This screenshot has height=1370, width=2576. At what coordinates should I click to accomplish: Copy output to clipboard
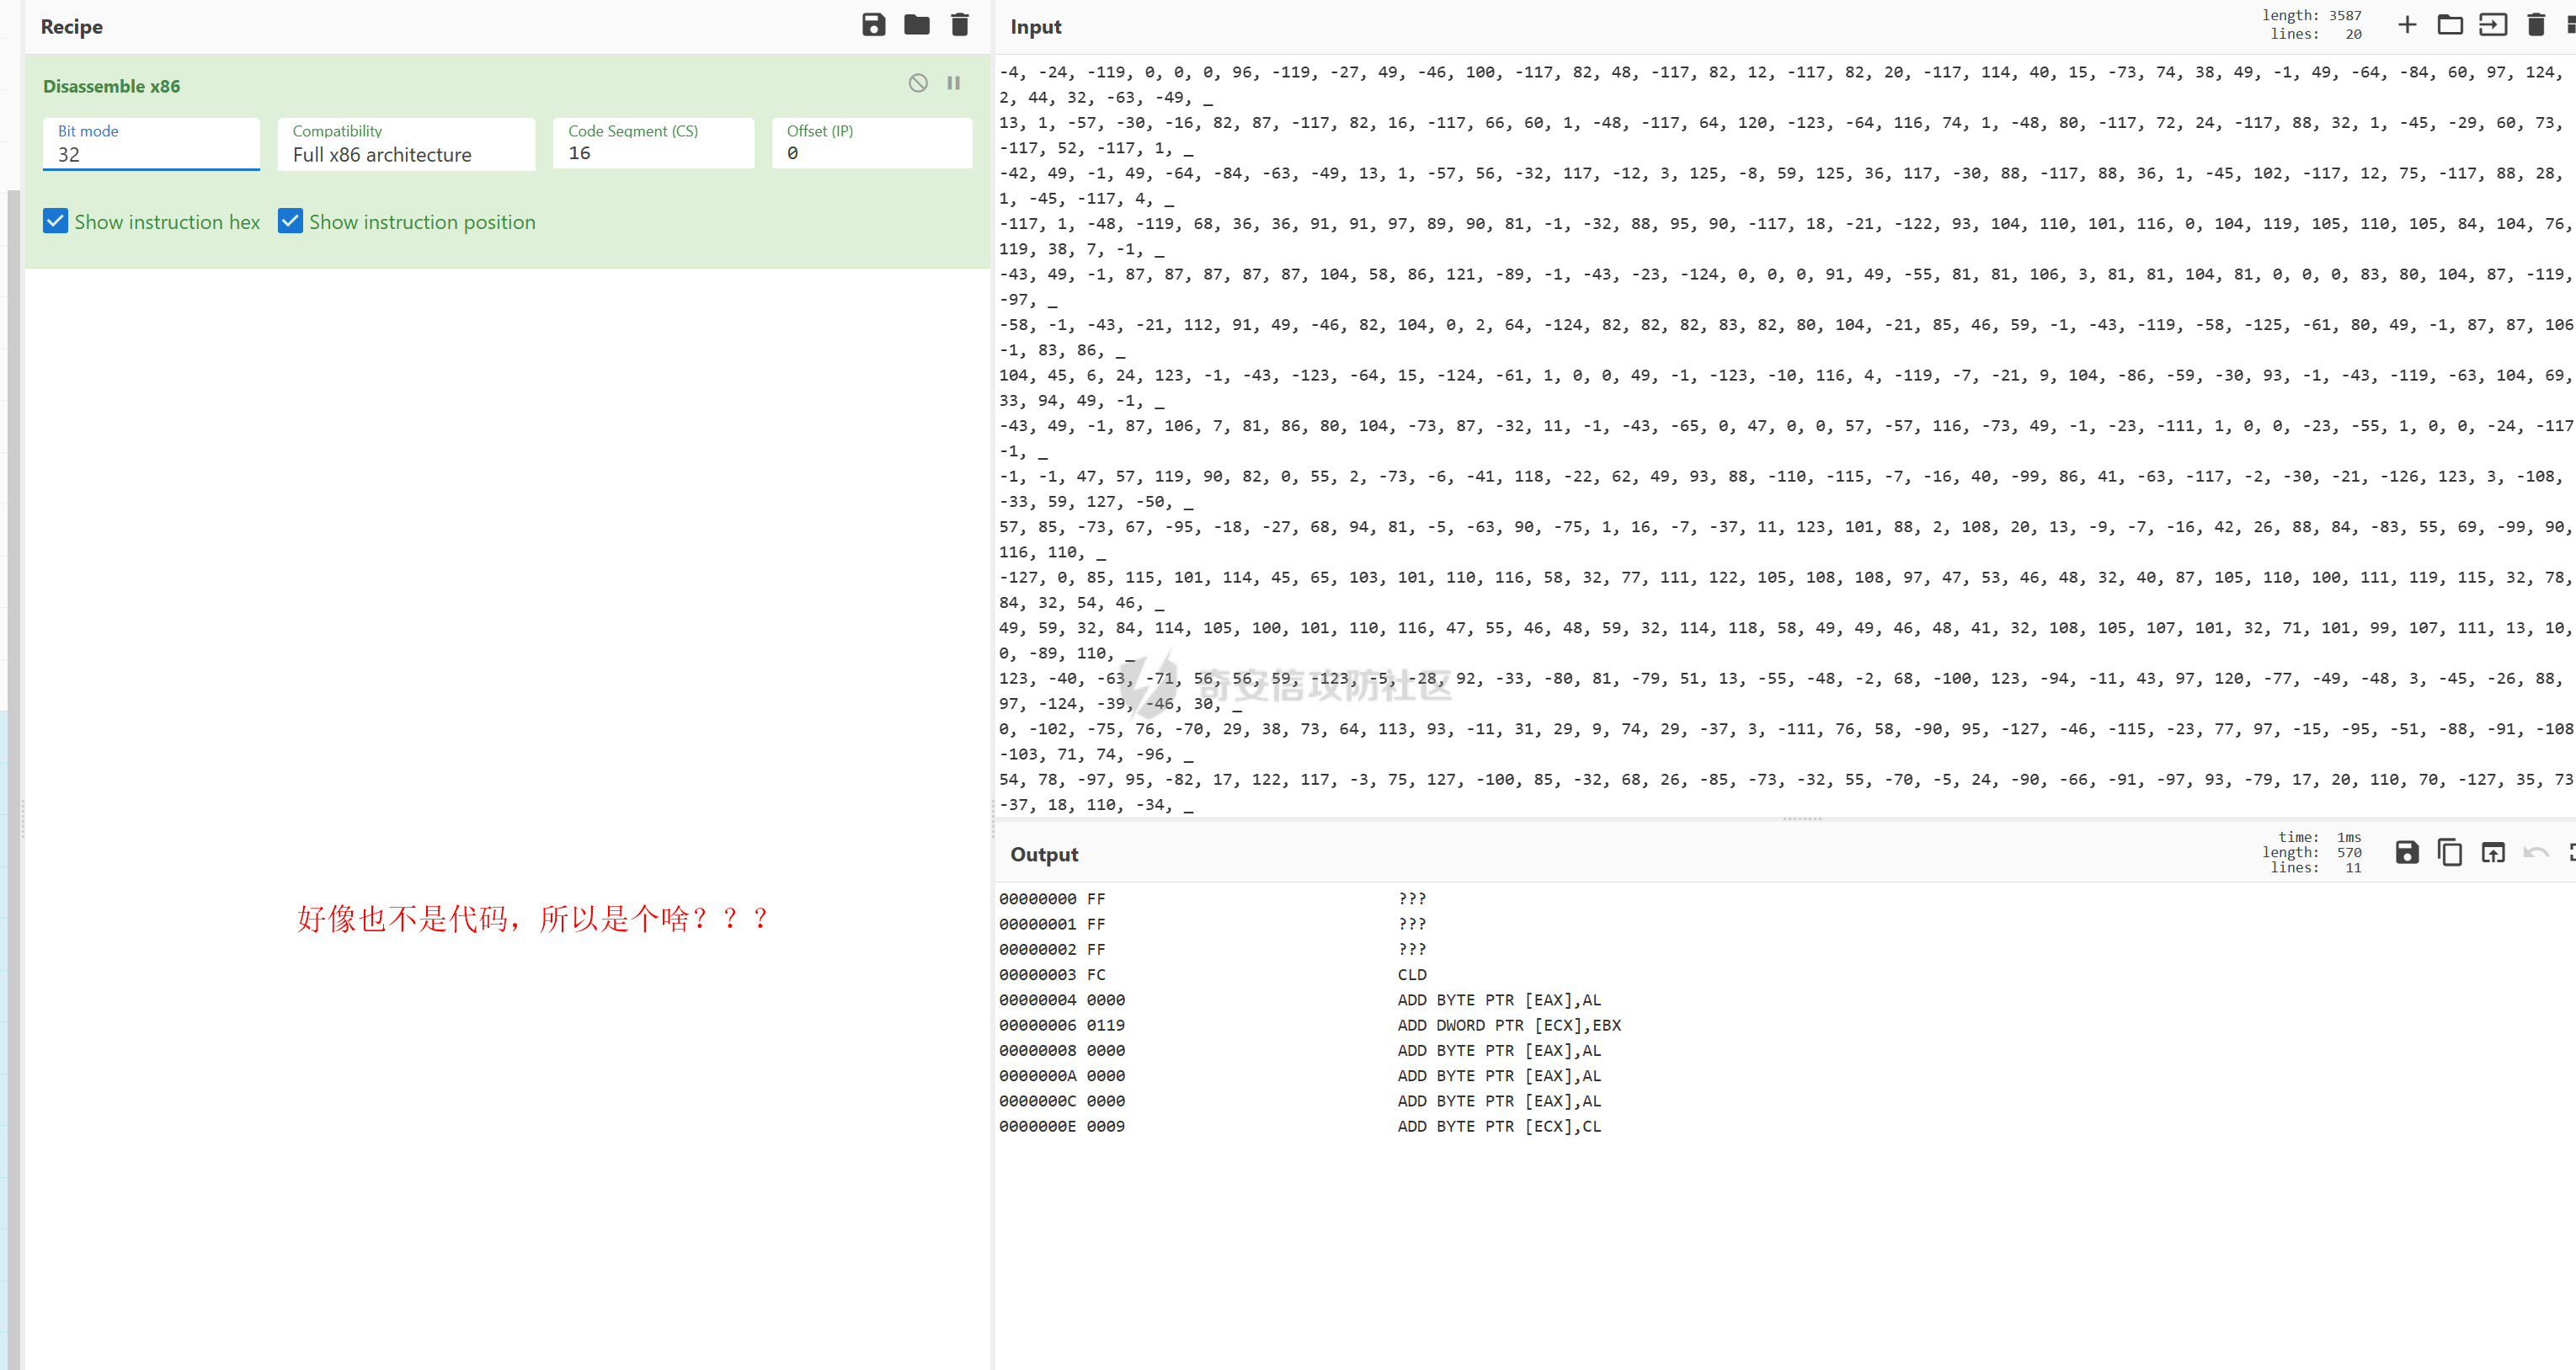(x=2449, y=852)
